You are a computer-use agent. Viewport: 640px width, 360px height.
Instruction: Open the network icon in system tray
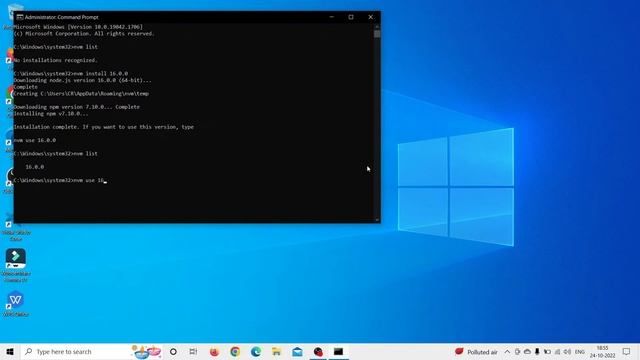(557, 351)
